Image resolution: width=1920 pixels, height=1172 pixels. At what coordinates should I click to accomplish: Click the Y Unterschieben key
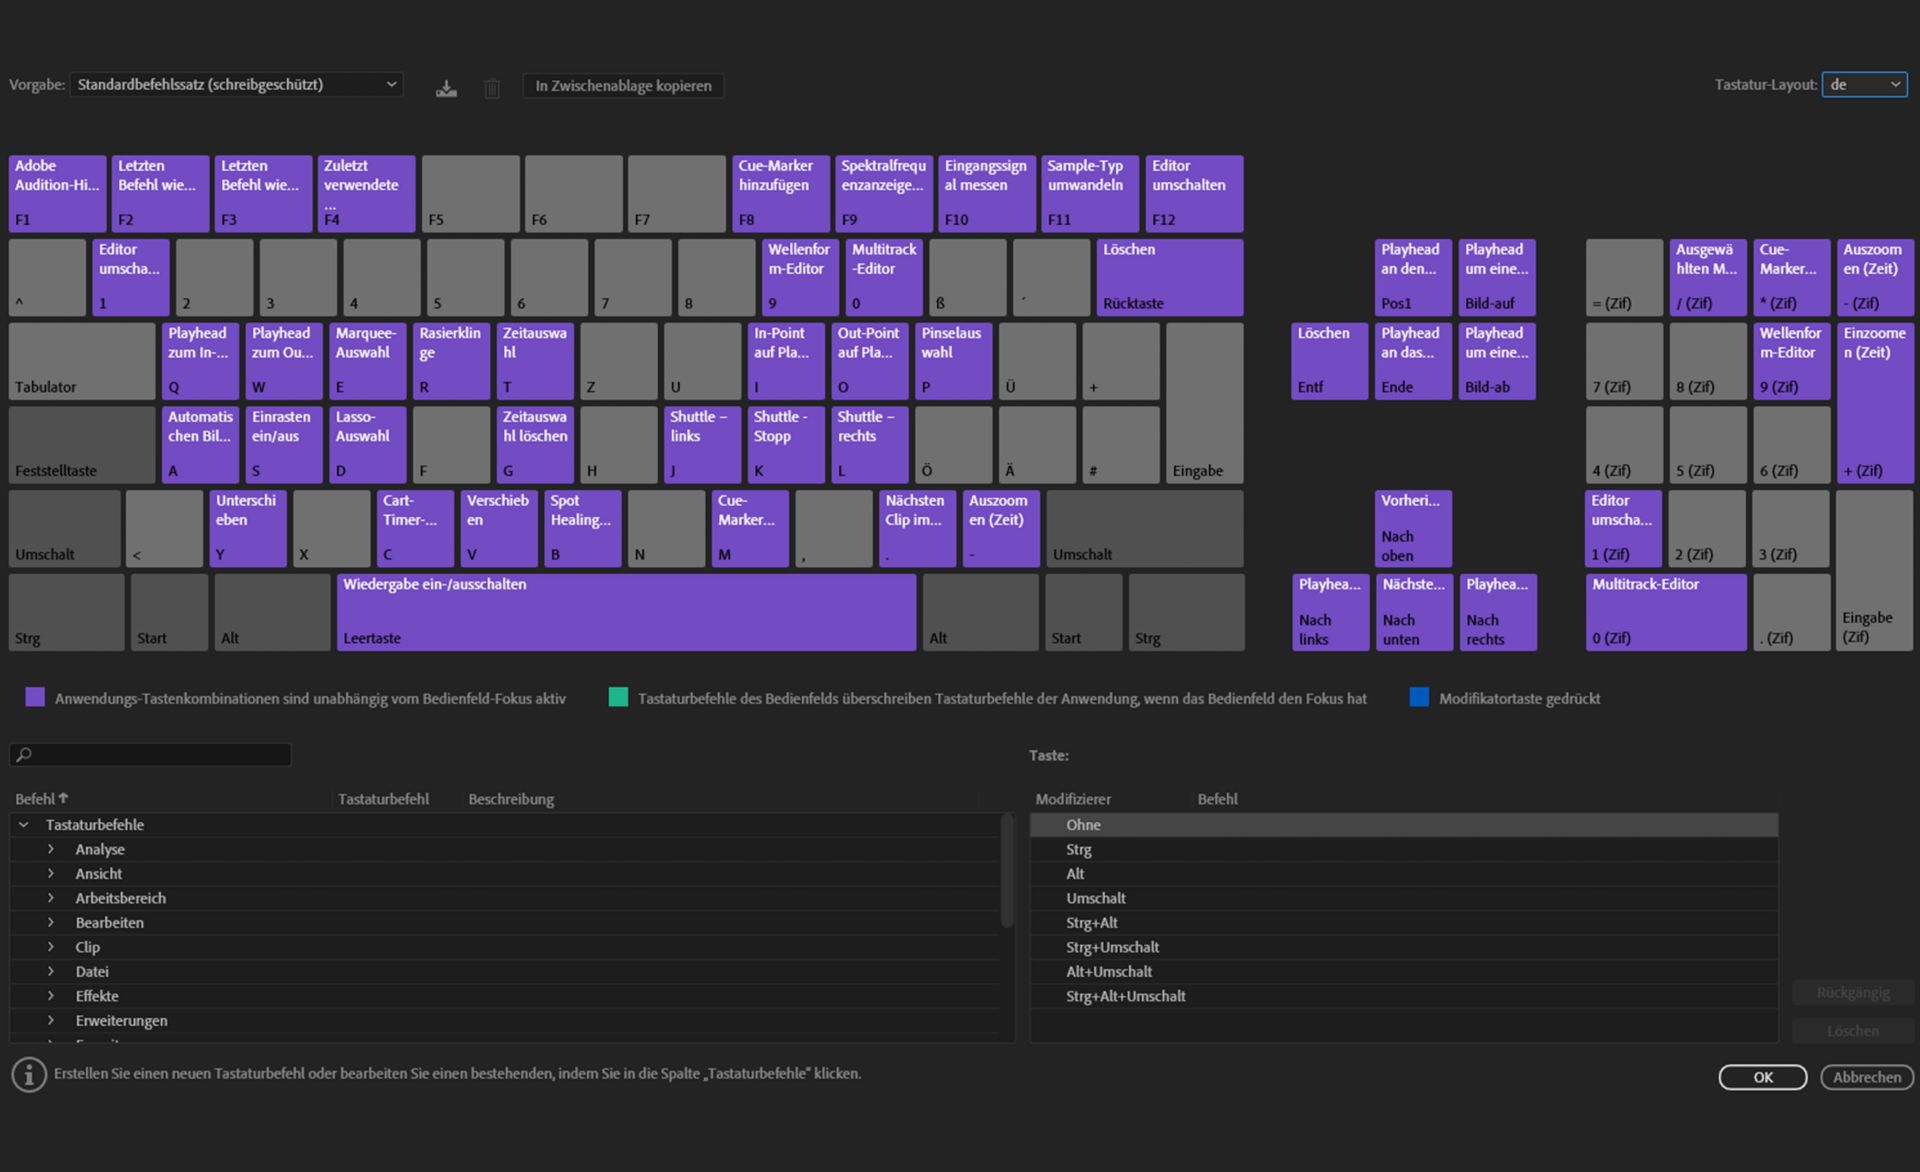coord(248,528)
